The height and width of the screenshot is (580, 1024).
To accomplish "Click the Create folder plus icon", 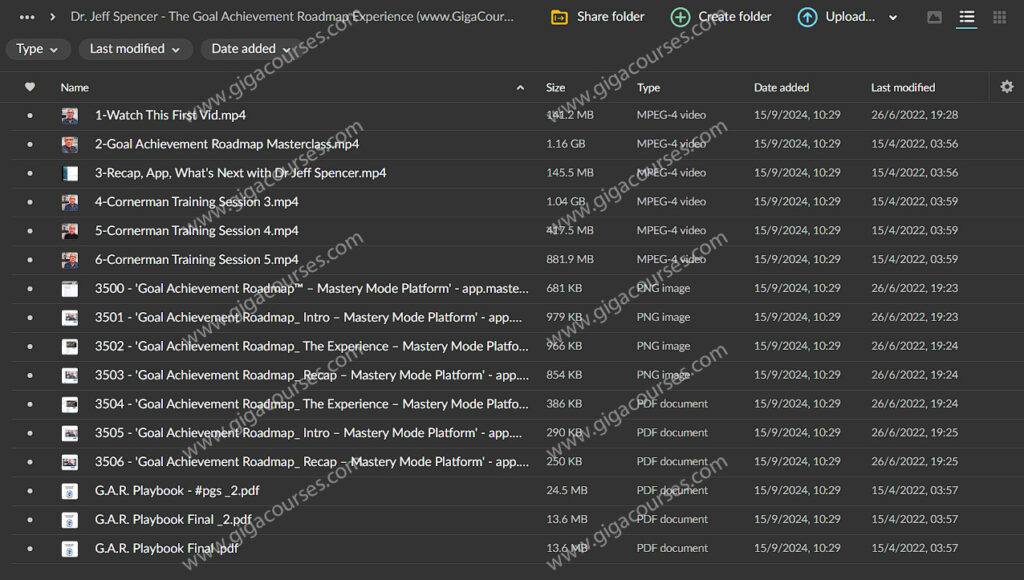I will point(680,17).
